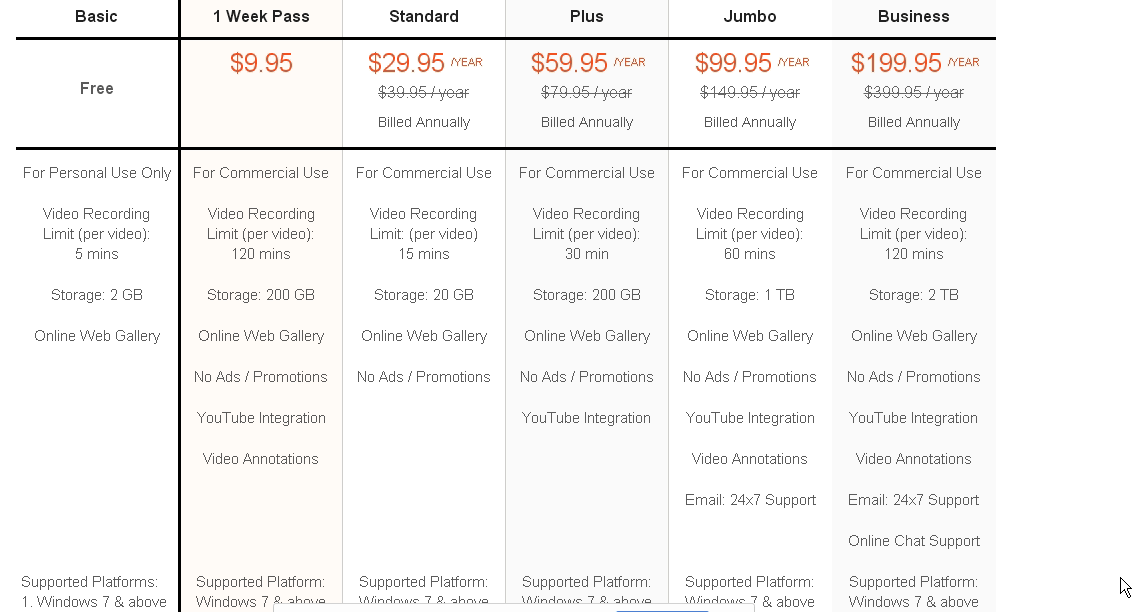Click Email: 24x7 Support under Jumbo

(x=750, y=500)
